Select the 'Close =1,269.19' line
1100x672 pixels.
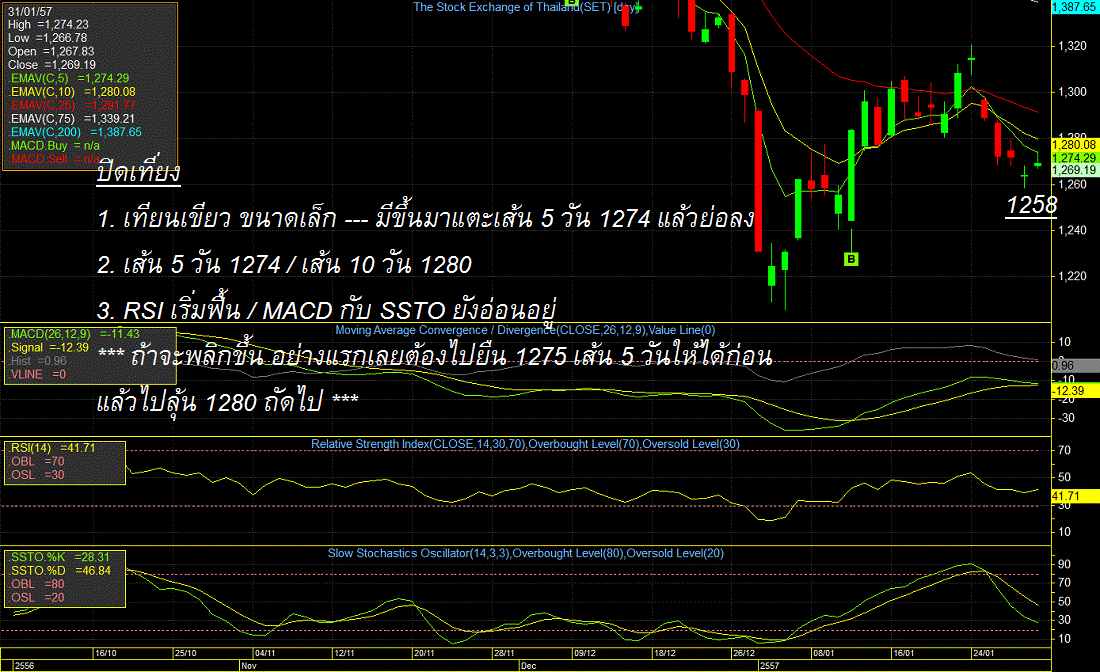[x=52, y=65]
